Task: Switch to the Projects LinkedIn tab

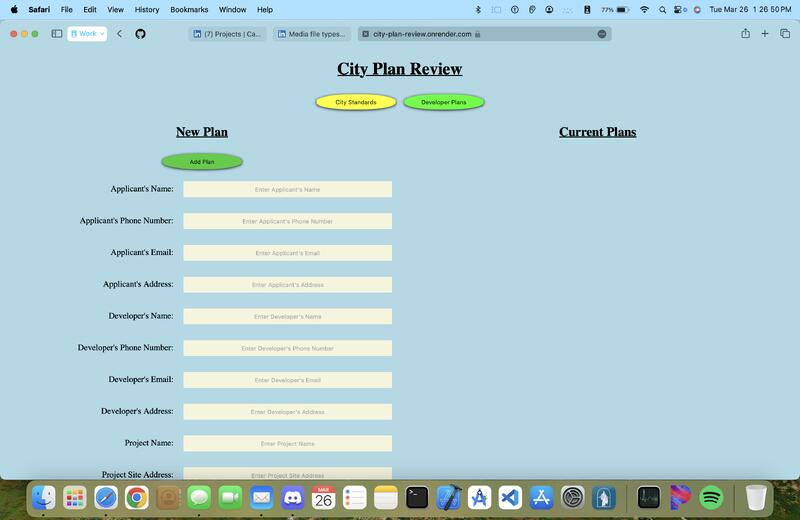Action: [x=227, y=34]
